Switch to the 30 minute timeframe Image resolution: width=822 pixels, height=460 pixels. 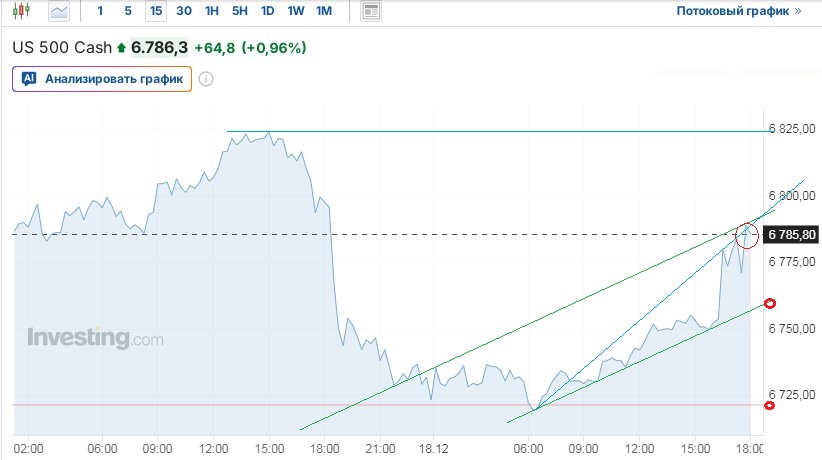(x=183, y=11)
